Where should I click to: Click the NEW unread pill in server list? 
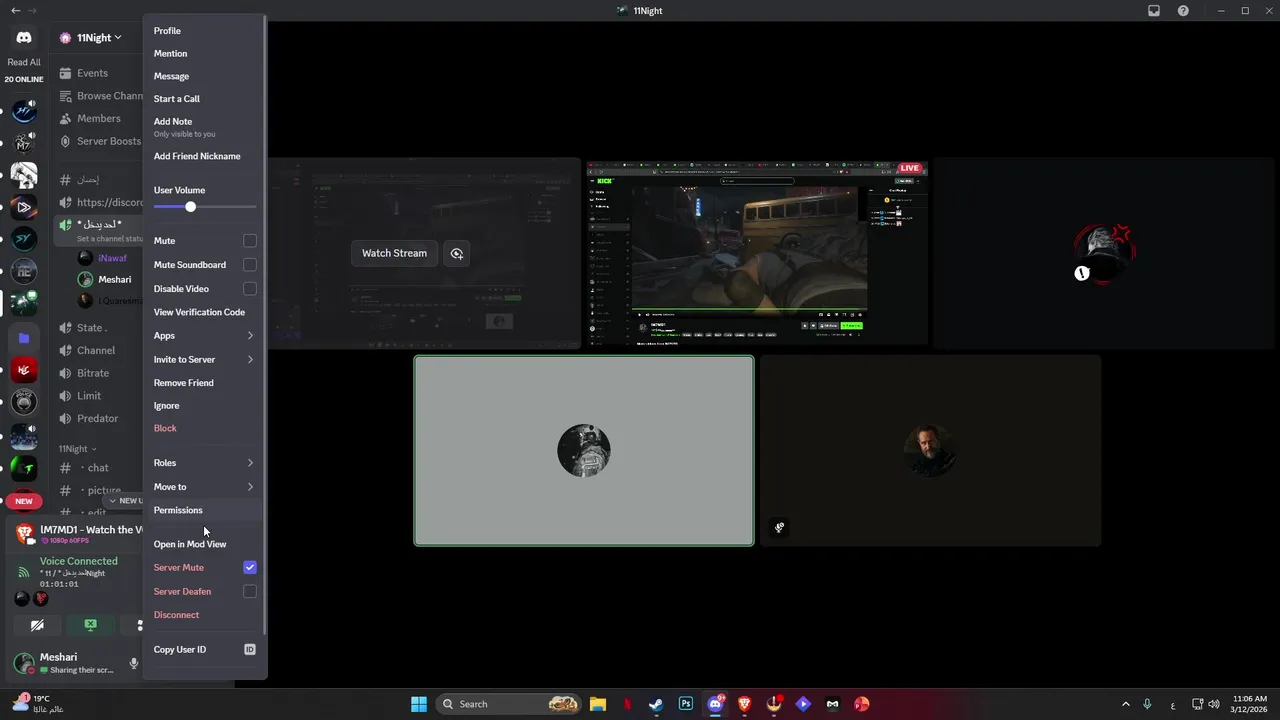pyautogui.click(x=24, y=501)
